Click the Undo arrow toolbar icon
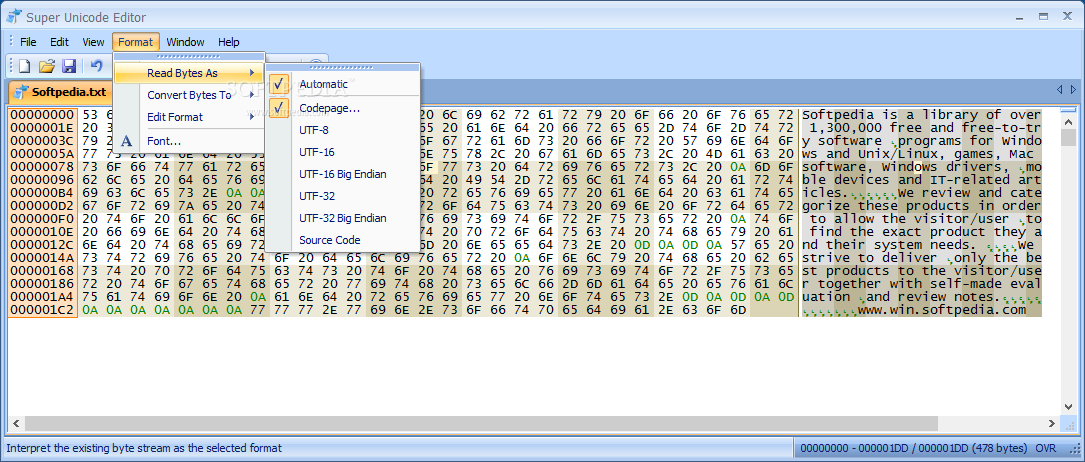This screenshot has height=462, width=1085. (x=97, y=66)
